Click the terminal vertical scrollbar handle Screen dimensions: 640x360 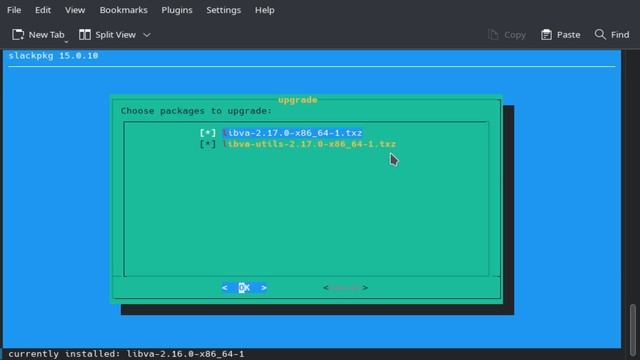pyautogui.click(x=633, y=329)
